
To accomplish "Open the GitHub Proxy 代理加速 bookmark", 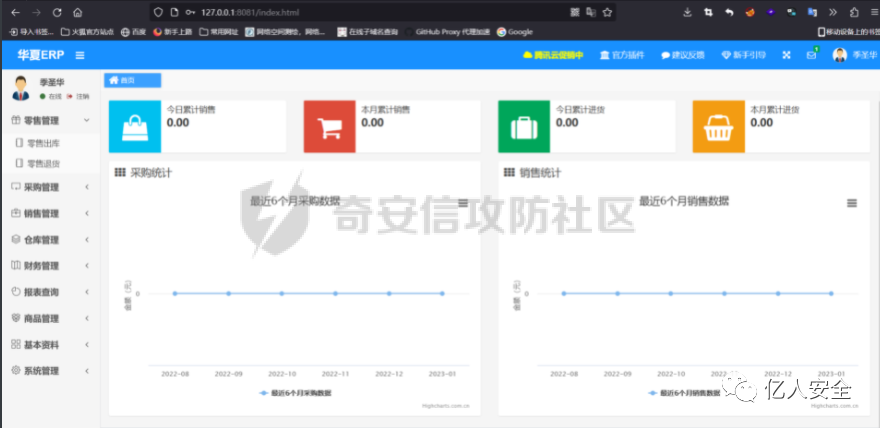I will pyautogui.click(x=448, y=32).
